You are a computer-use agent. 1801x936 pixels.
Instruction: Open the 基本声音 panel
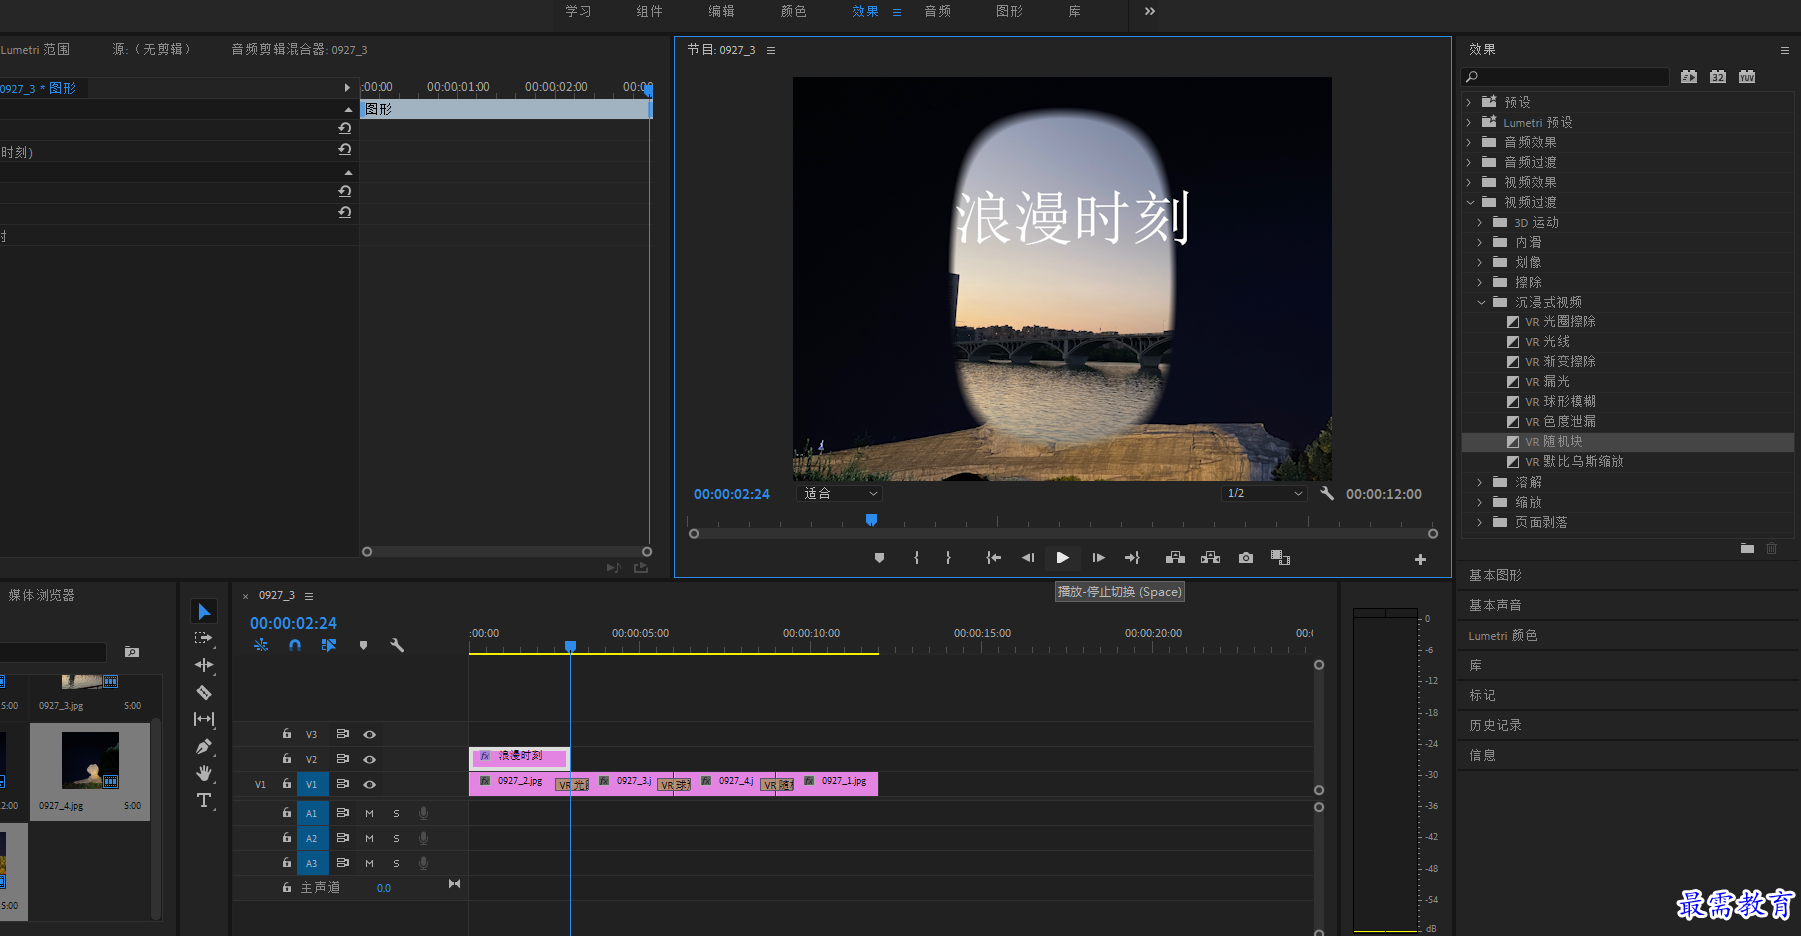tap(1495, 605)
